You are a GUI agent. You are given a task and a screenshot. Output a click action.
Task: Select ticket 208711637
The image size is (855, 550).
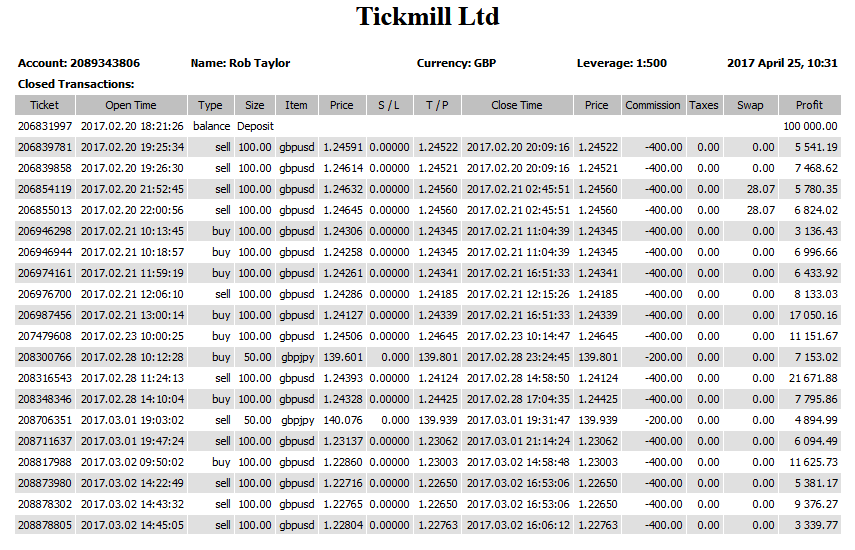tap(45, 441)
